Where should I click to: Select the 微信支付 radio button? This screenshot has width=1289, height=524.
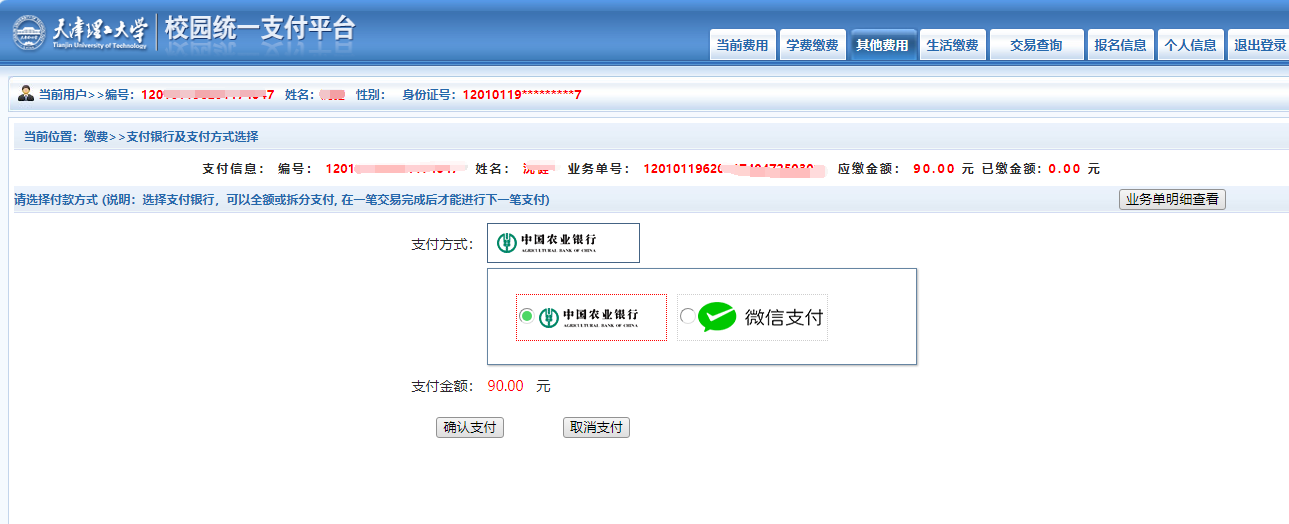click(687, 317)
